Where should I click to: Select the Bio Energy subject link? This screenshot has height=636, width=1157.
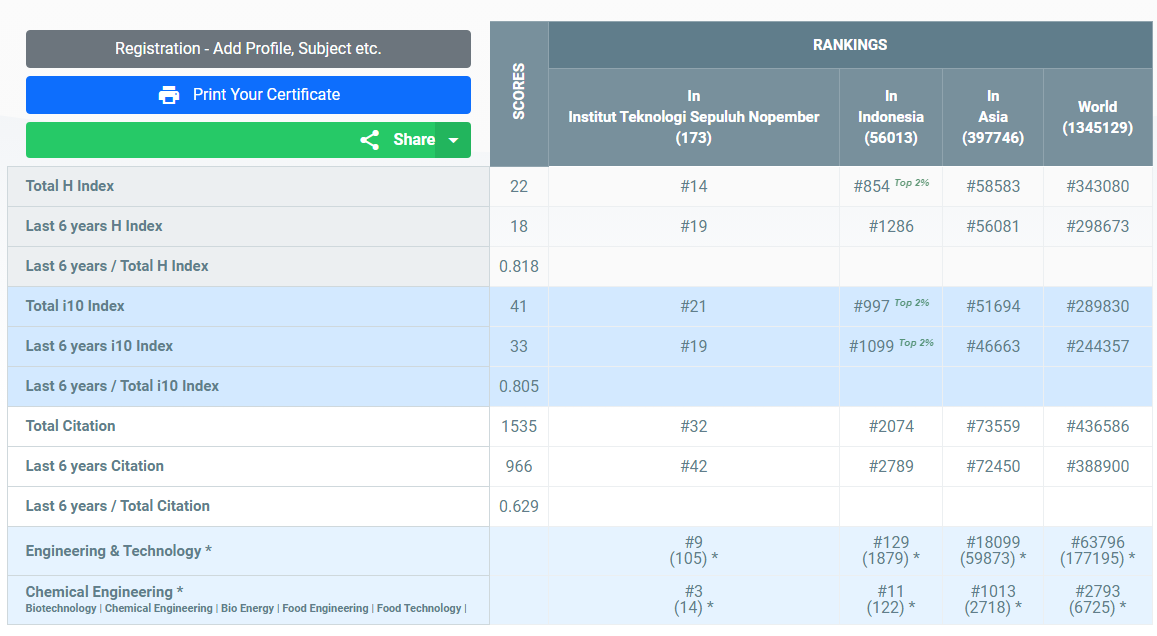click(247, 609)
